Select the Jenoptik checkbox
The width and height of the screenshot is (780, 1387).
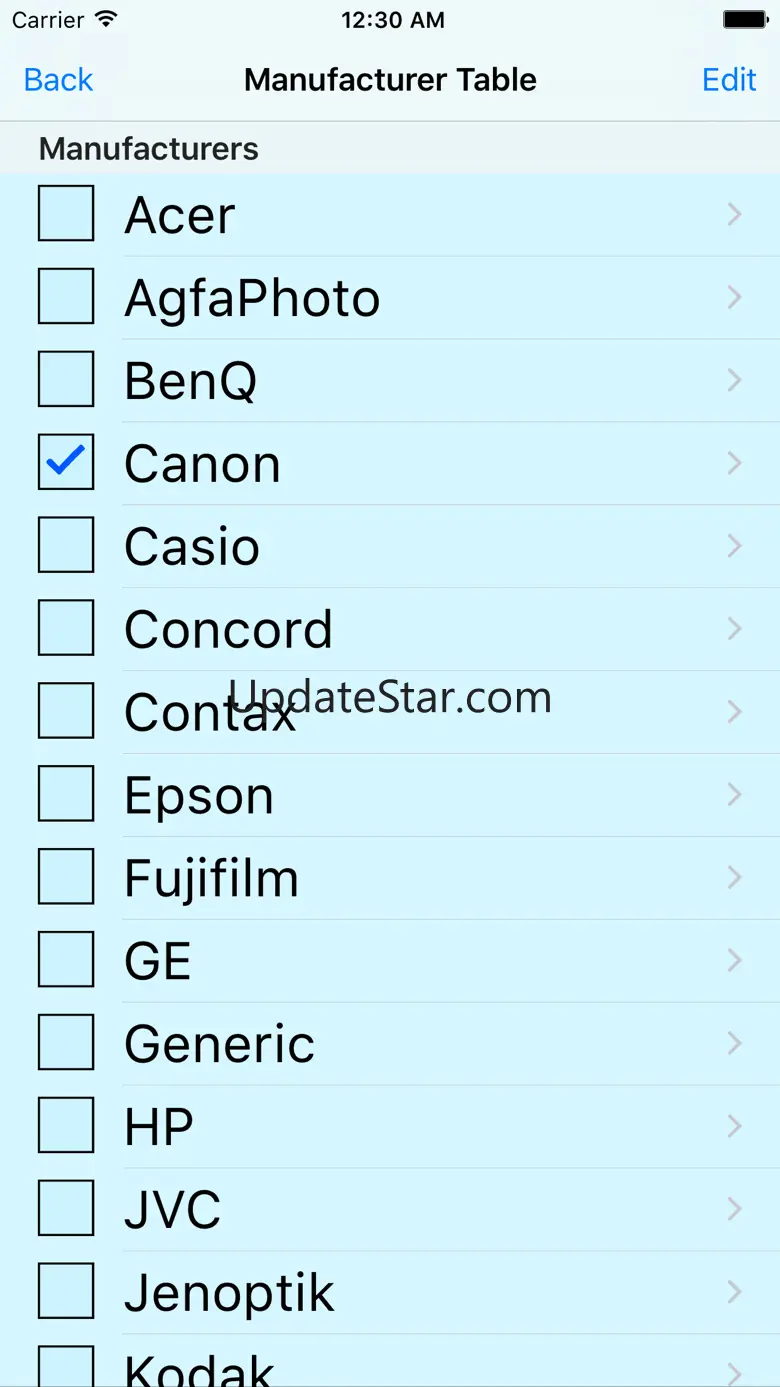66,1292
